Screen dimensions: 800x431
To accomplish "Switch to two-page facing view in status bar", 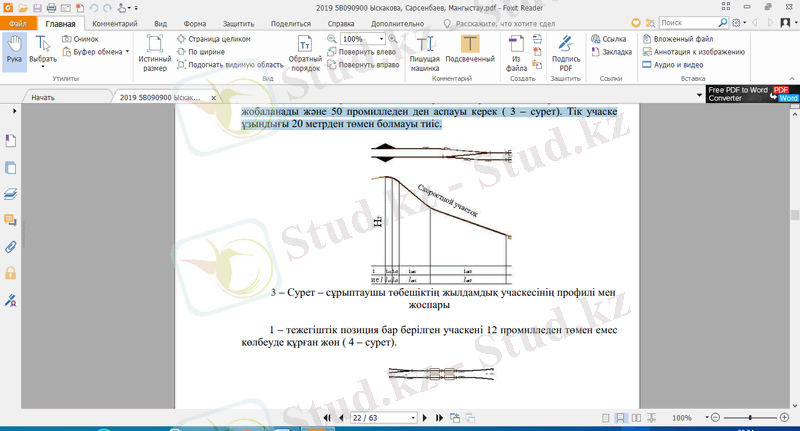I will click(634, 417).
